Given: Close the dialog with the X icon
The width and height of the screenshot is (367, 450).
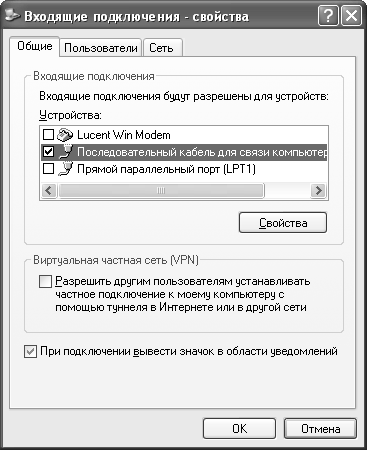Looking at the screenshot, I should click(x=351, y=16).
